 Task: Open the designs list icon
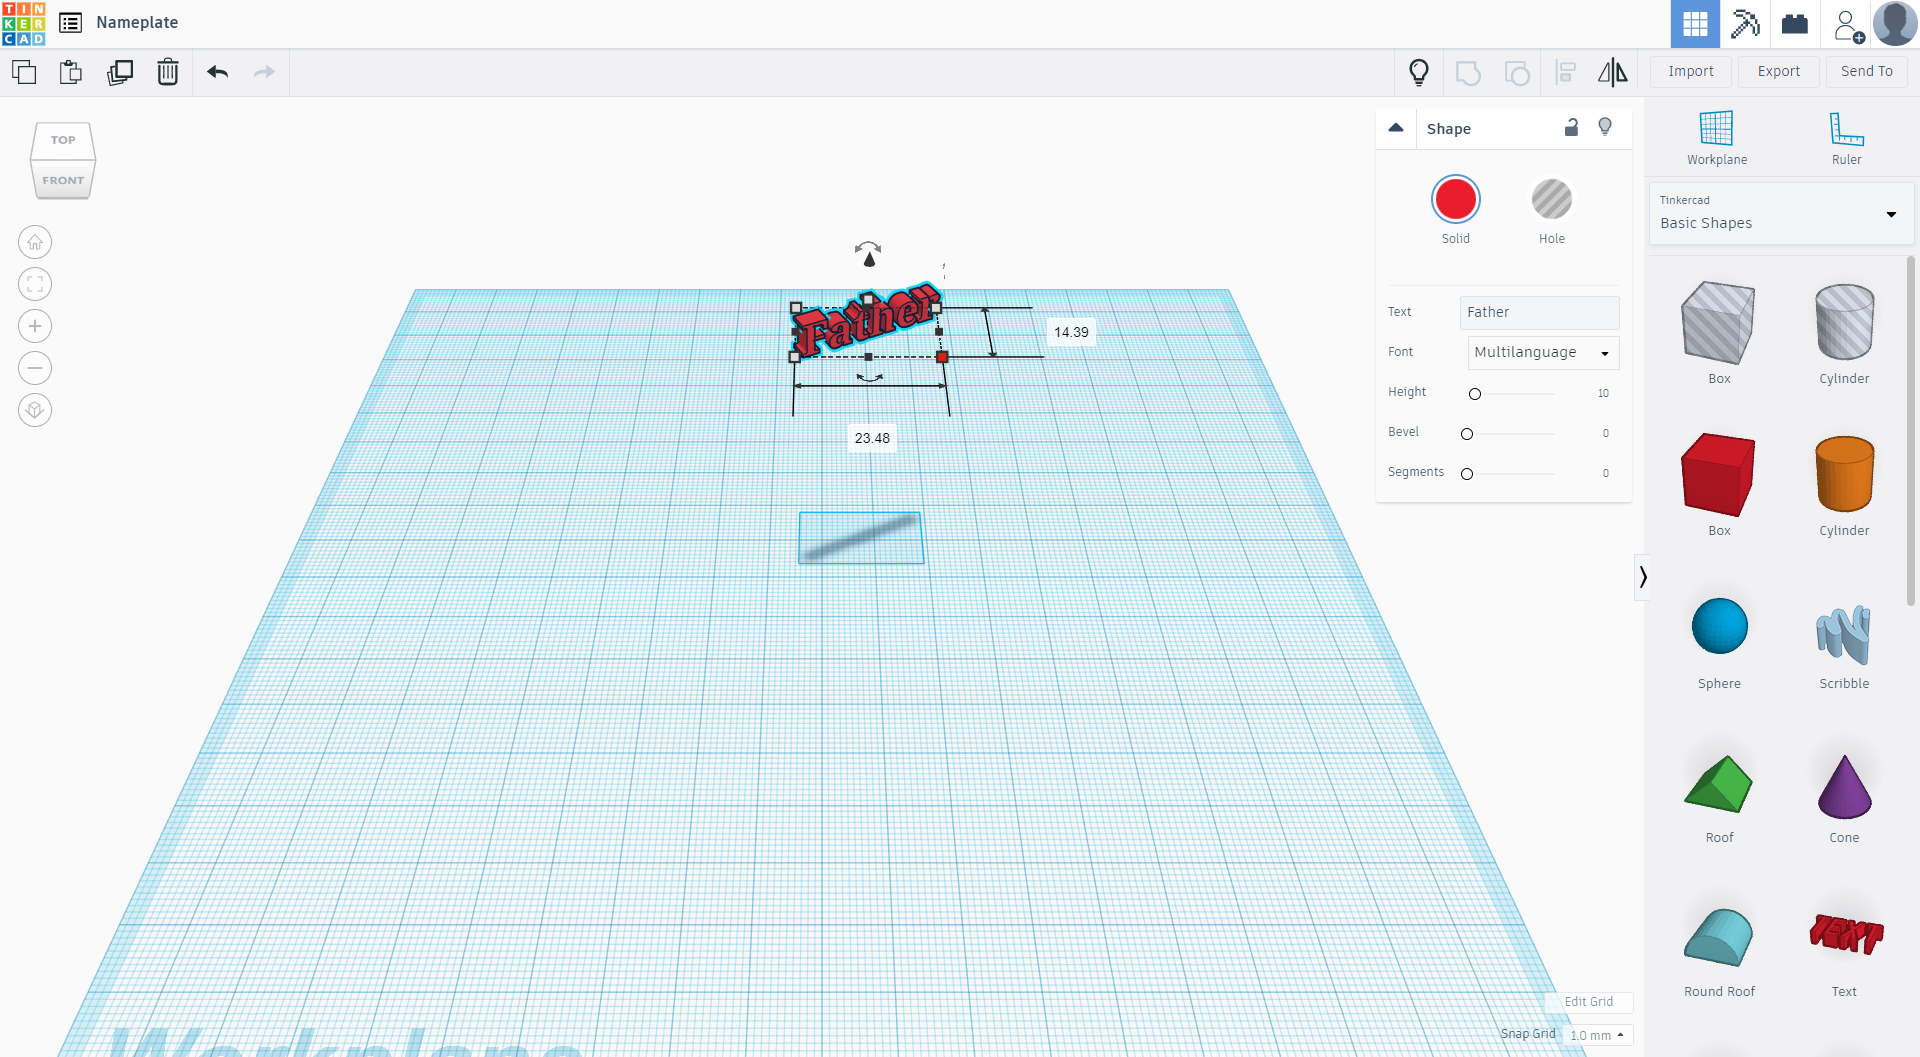[70, 23]
